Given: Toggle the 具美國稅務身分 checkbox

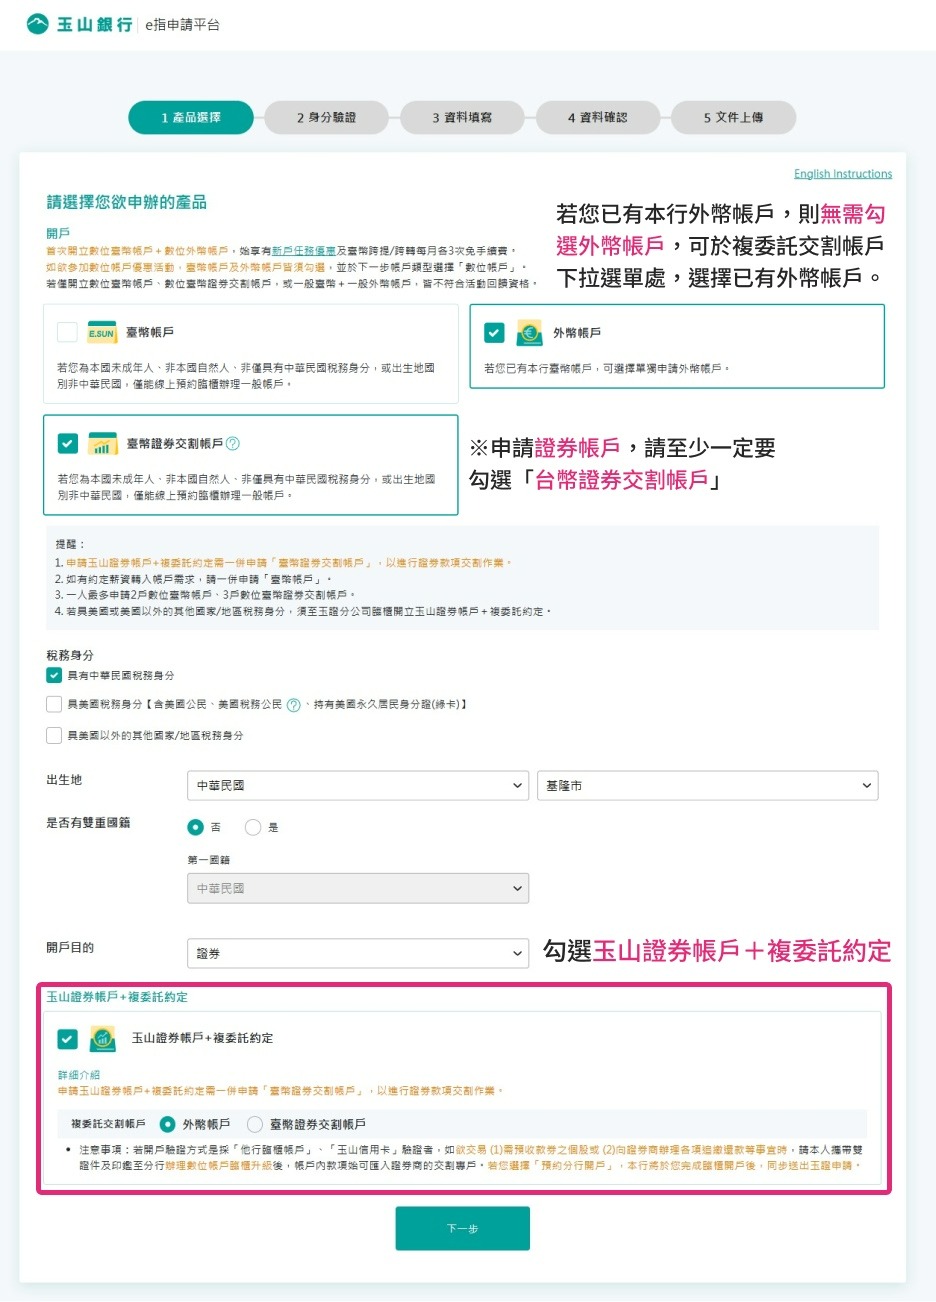Looking at the screenshot, I should point(55,703).
